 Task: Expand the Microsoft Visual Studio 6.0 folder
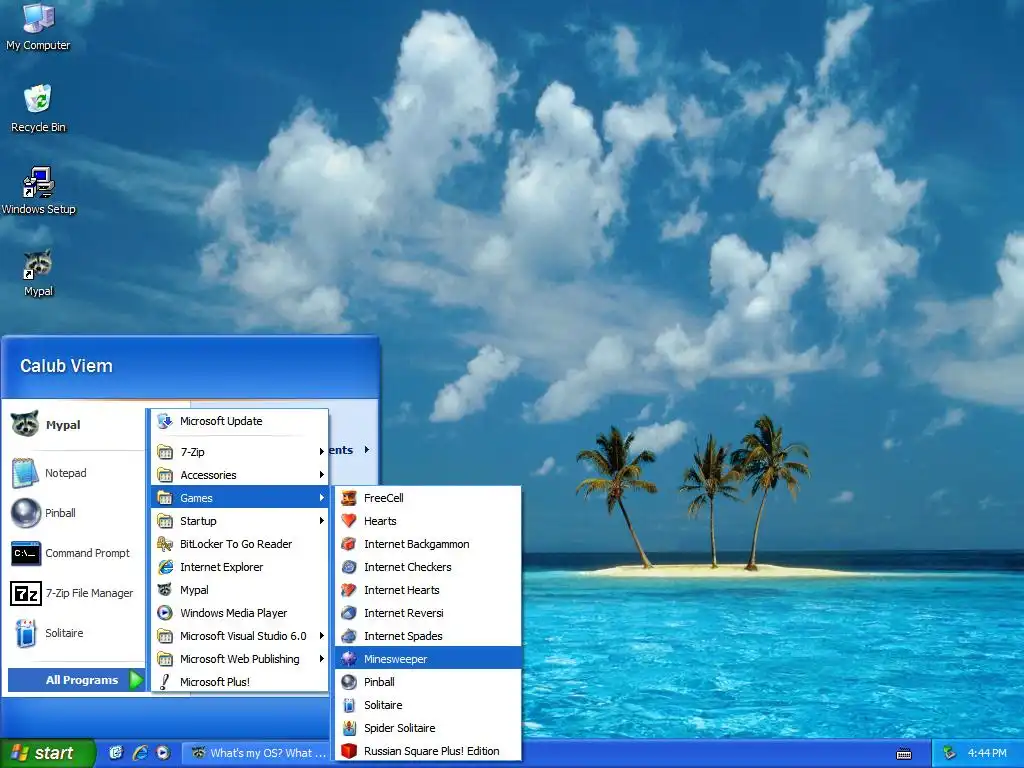point(240,635)
